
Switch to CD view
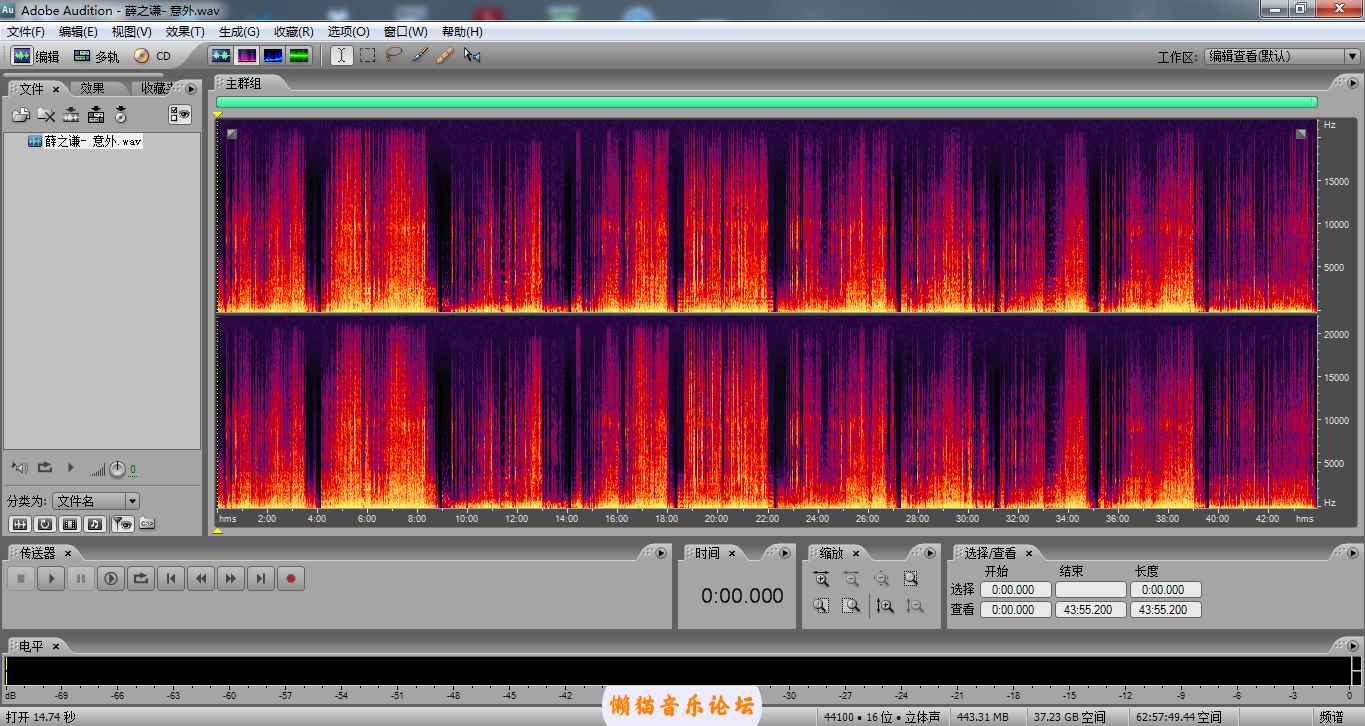pos(153,57)
